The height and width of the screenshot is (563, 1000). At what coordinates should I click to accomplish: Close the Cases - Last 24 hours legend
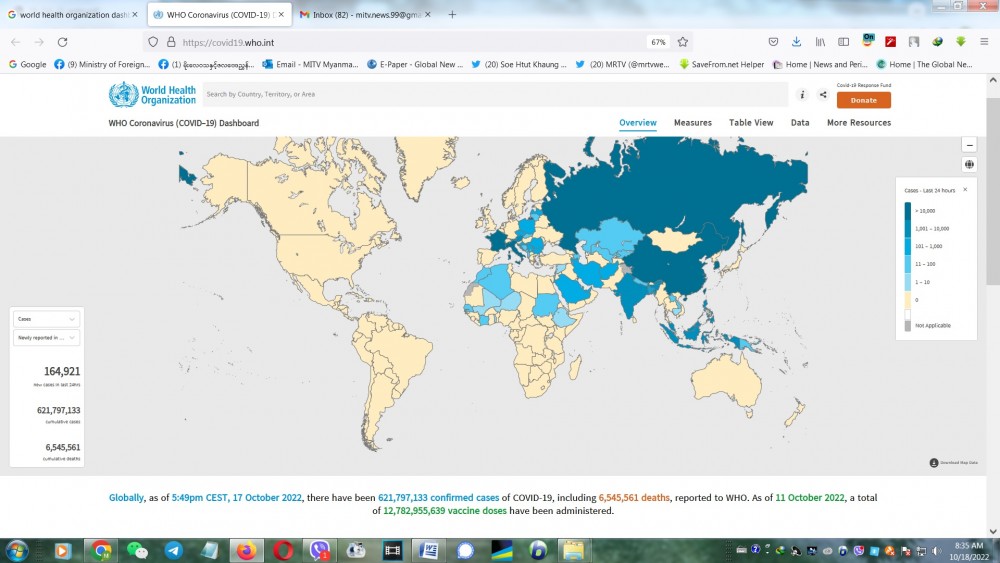click(965, 189)
